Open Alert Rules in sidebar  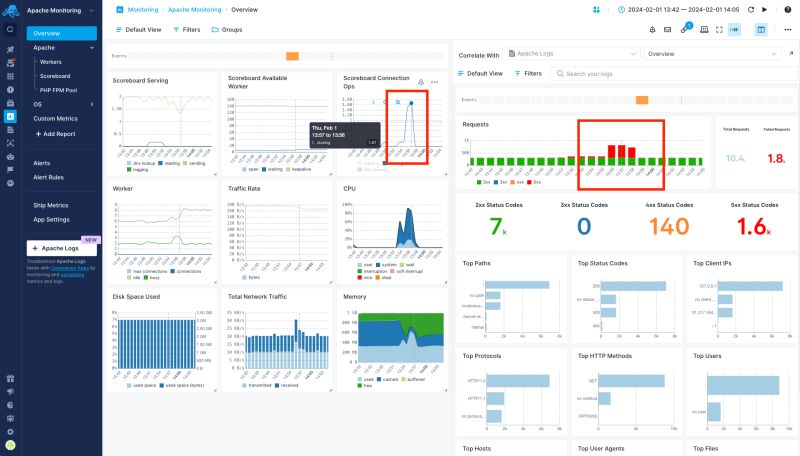(48, 178)
